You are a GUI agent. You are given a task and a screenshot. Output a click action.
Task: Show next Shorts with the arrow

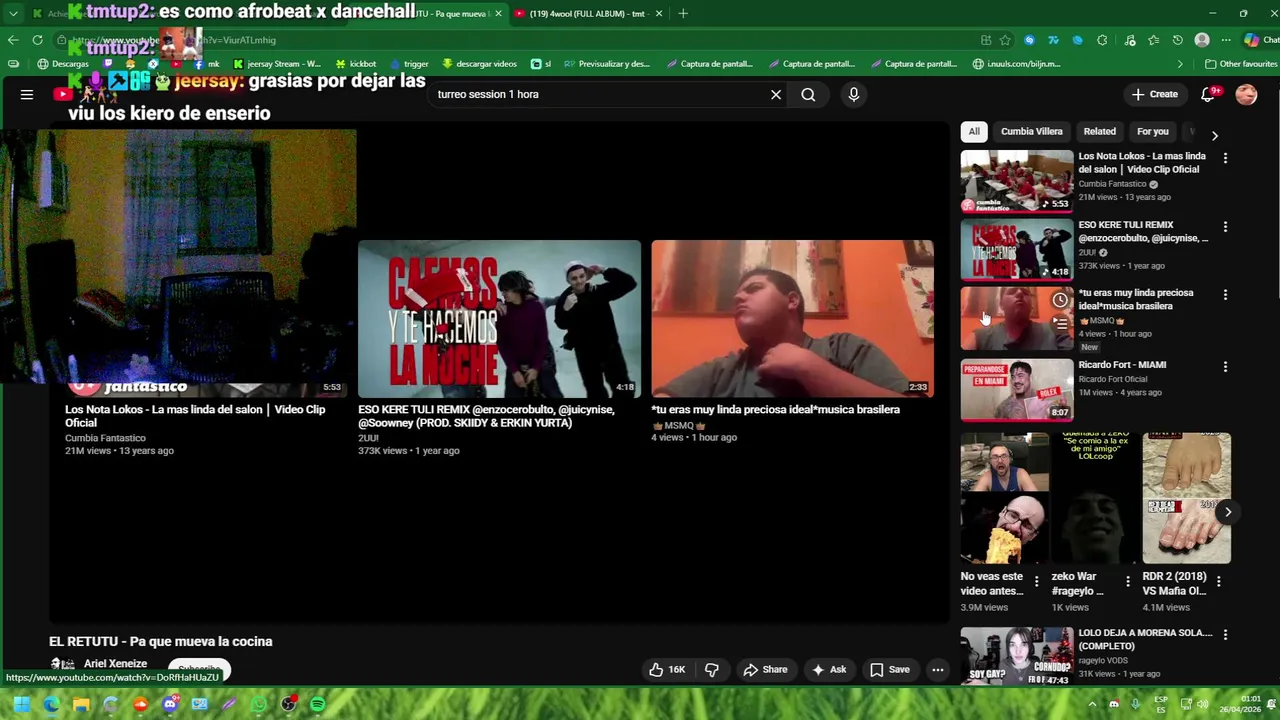(x=1228, y=512)
